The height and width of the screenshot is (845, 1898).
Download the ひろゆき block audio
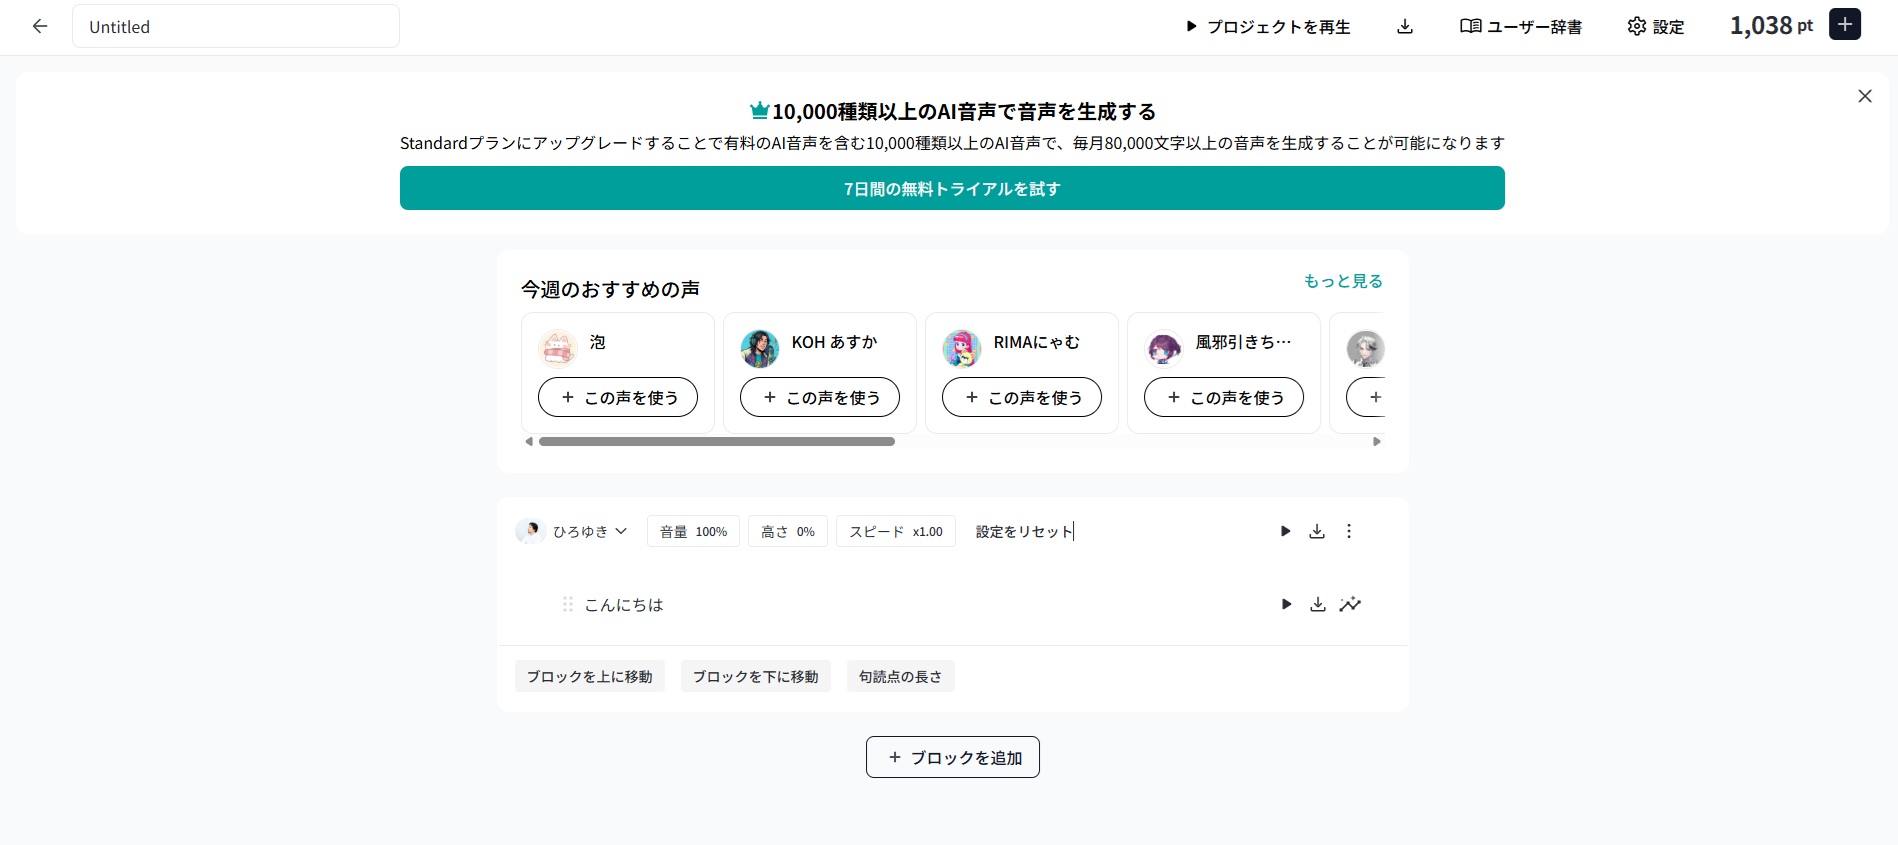click(1317, 531)
